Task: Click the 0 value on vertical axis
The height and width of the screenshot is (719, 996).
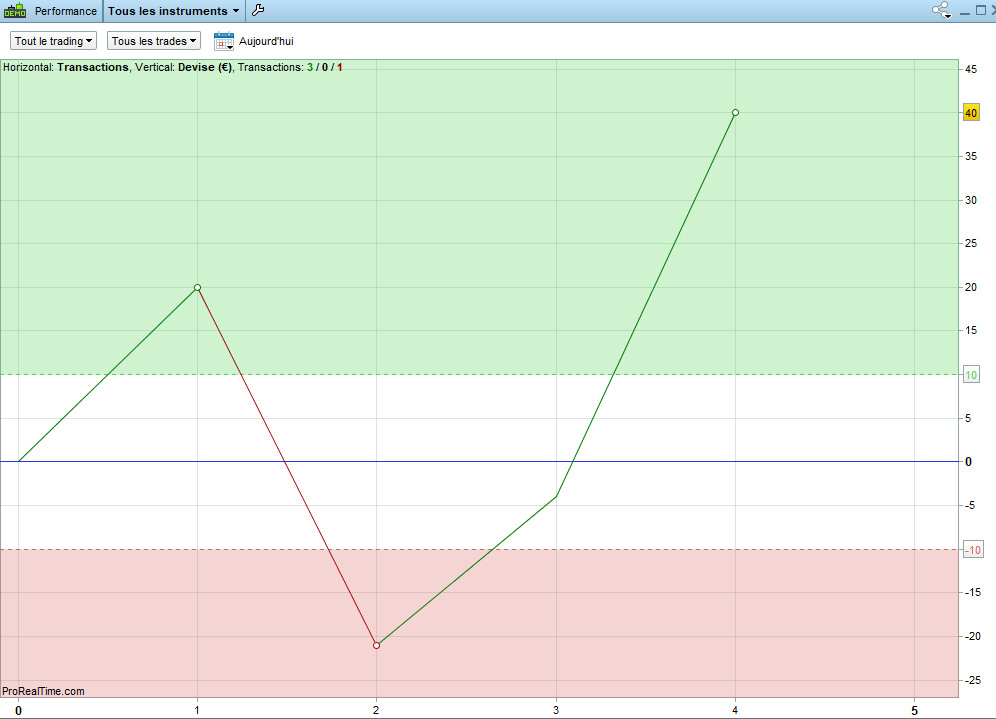Action: pos(968,462)
